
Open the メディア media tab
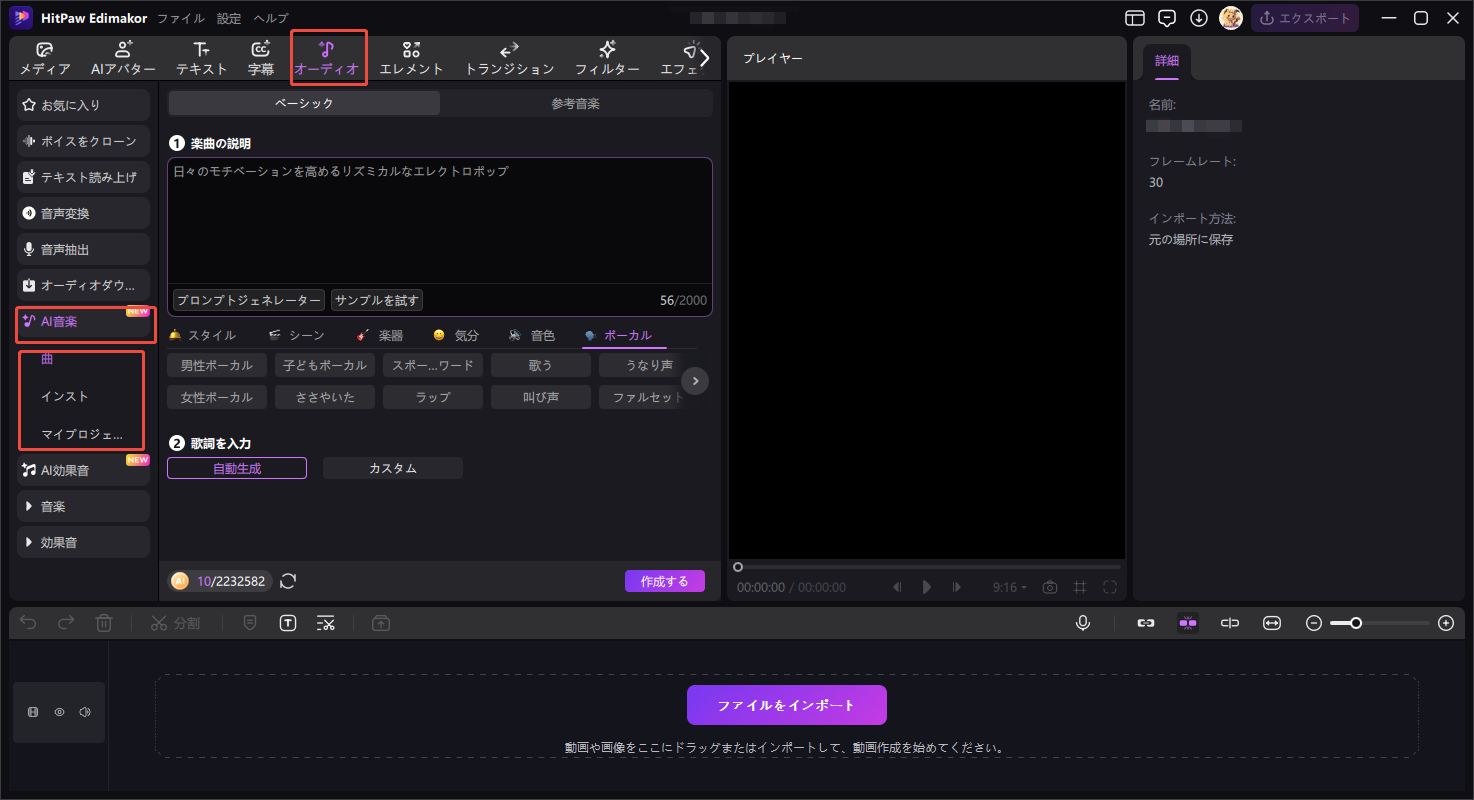point(45,59)
